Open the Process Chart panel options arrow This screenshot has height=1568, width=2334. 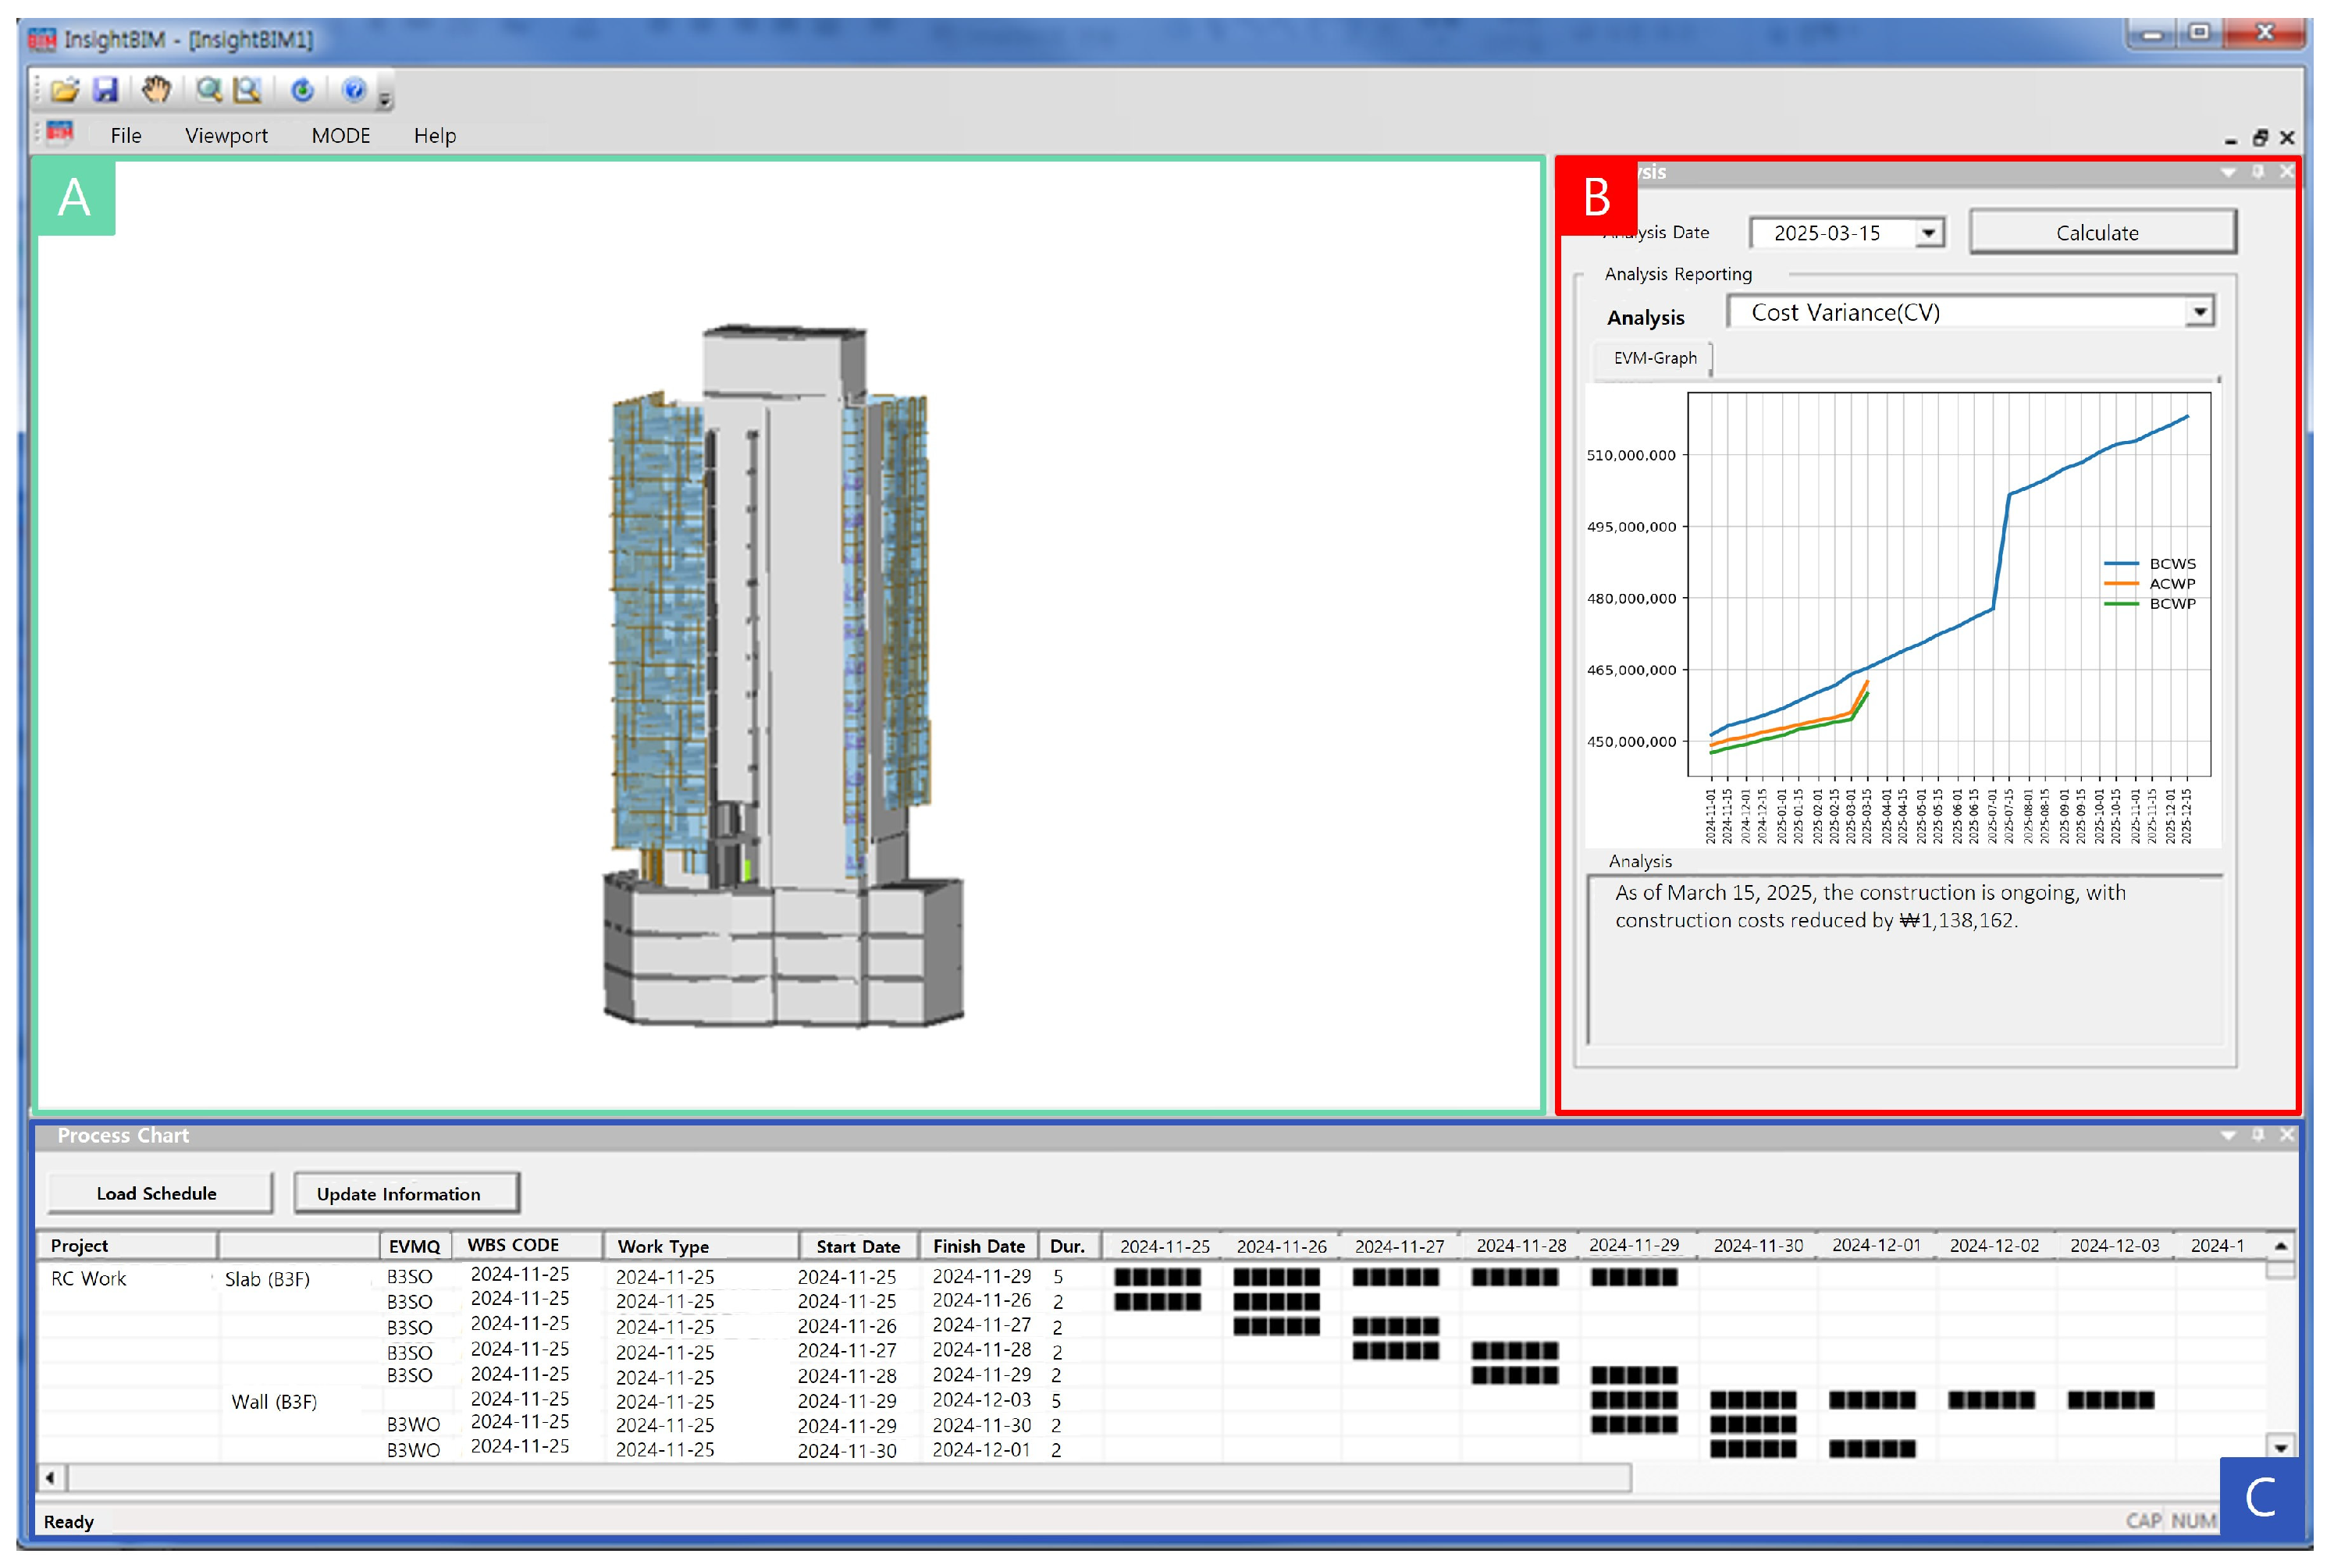2227,1135
